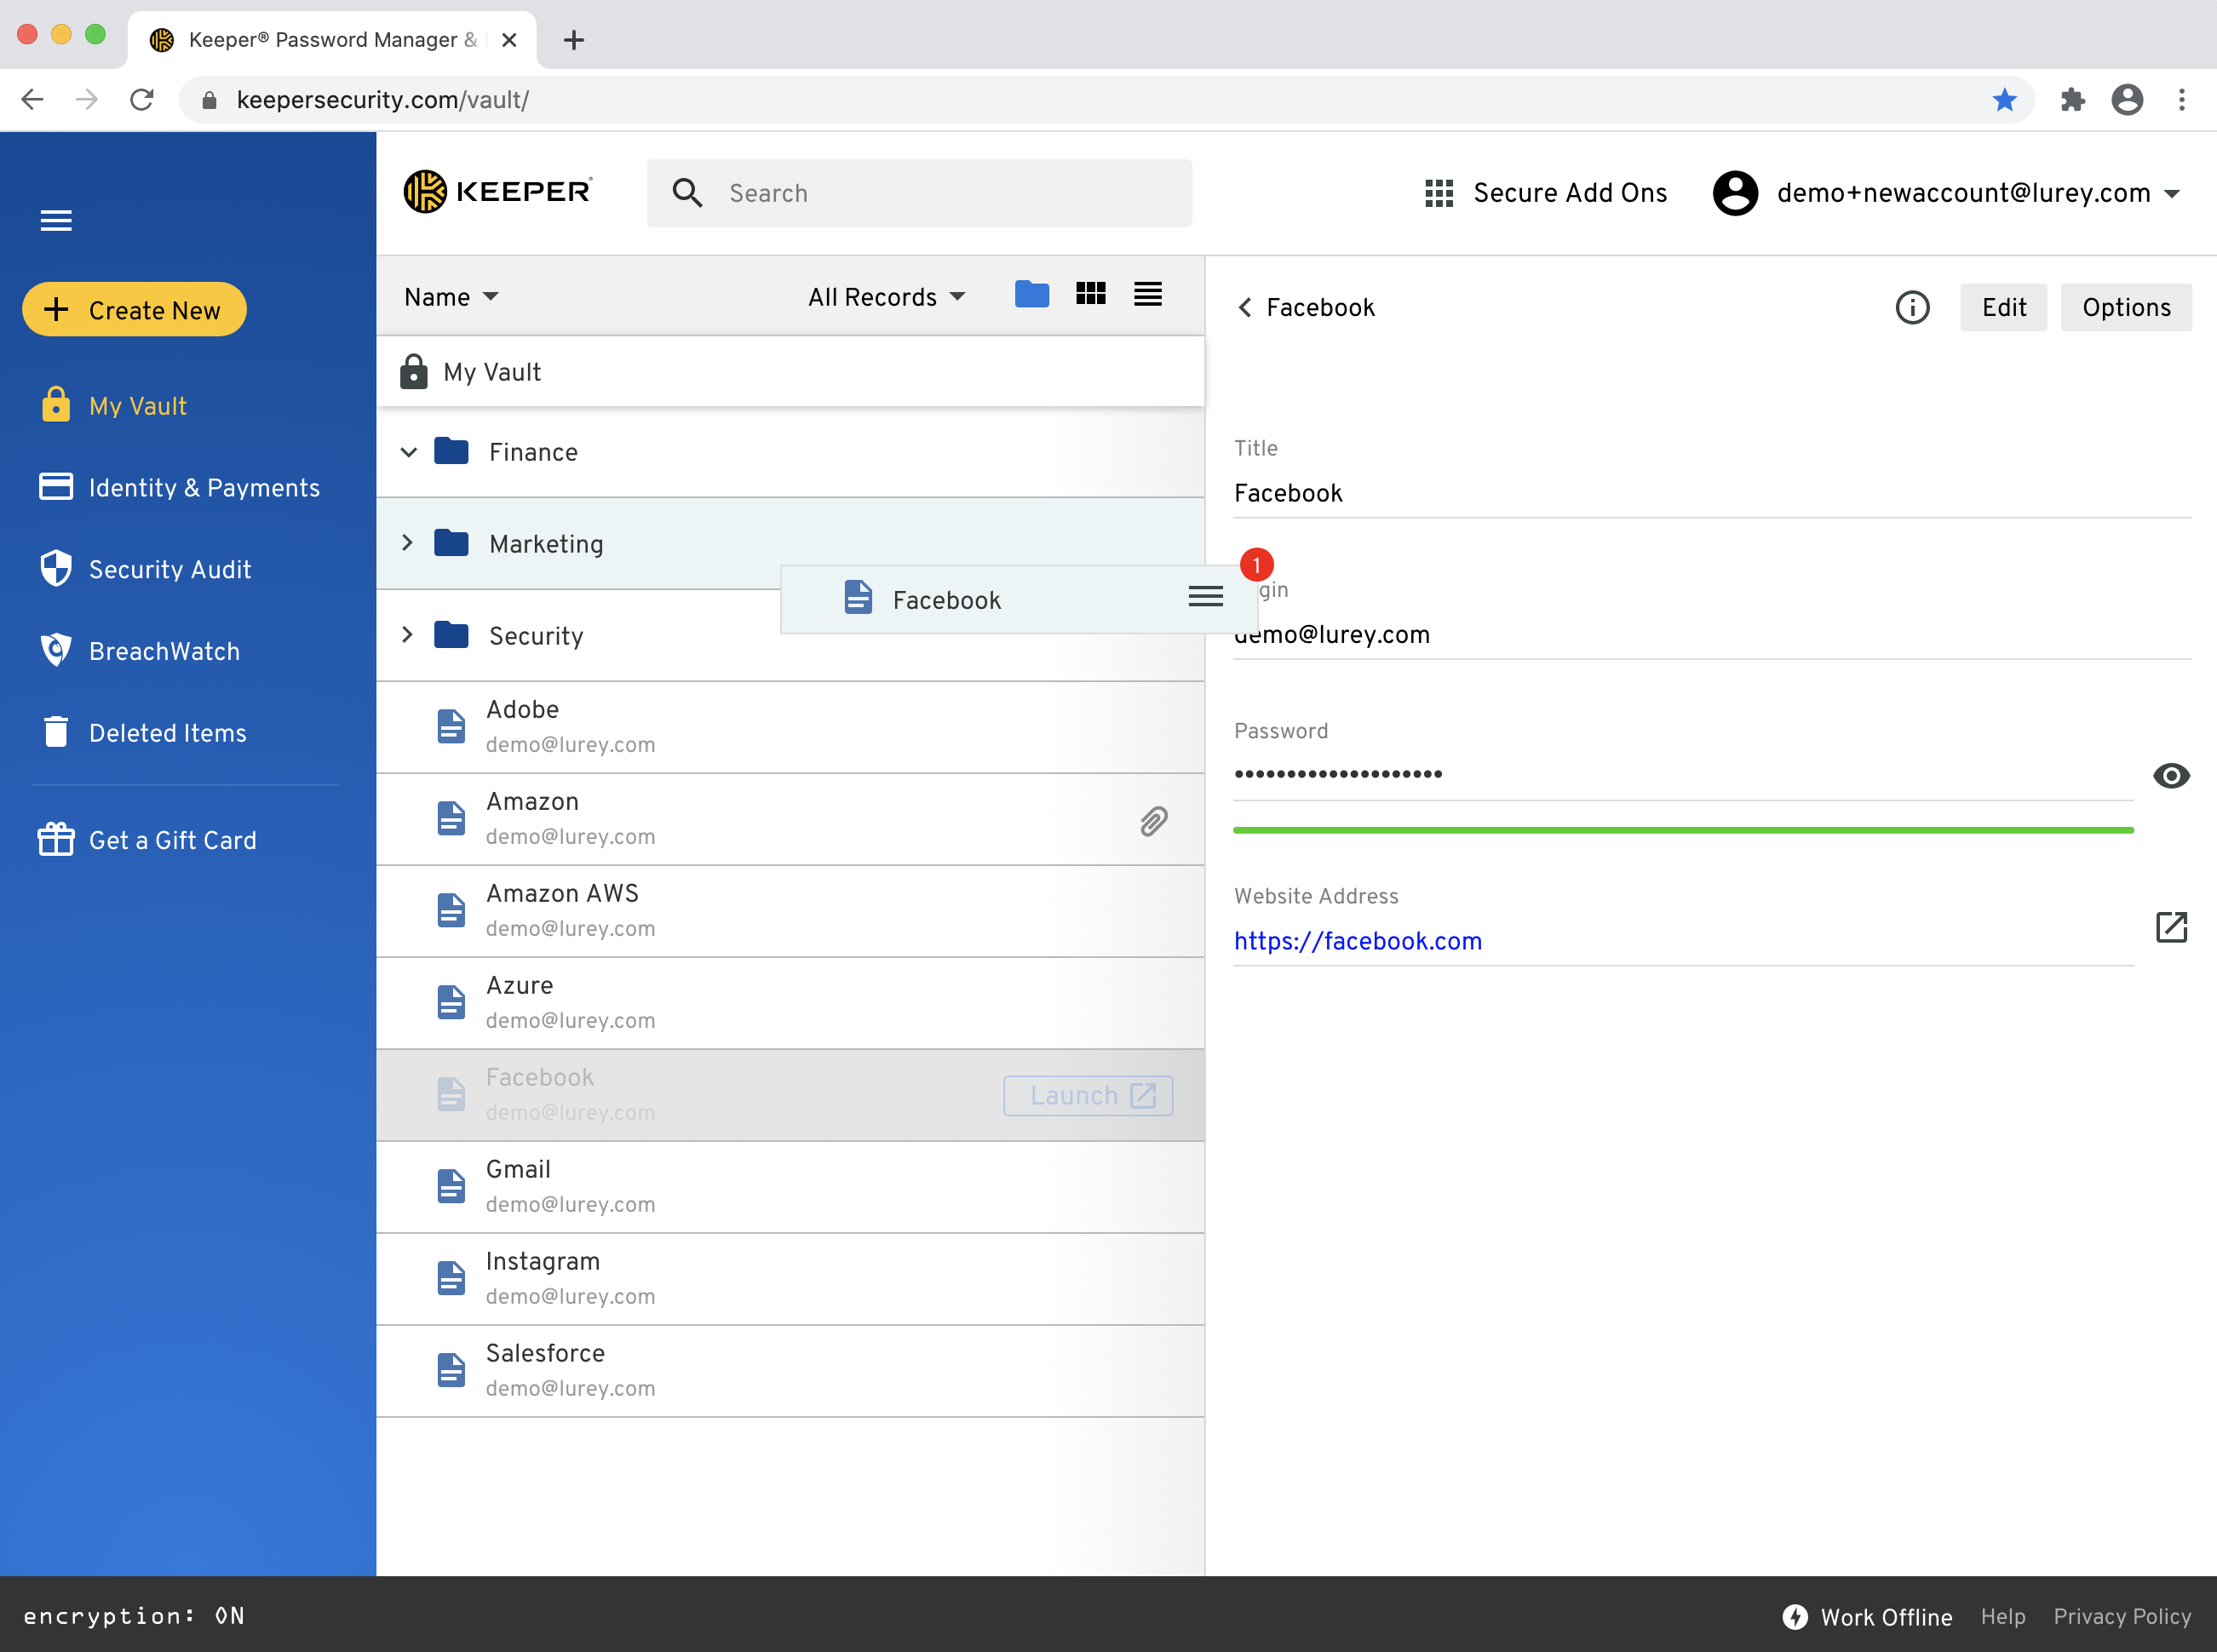The height and width of the screenshot is (1652, 2217).
Task: Click the Edit button
Action: pos(2003,308)
